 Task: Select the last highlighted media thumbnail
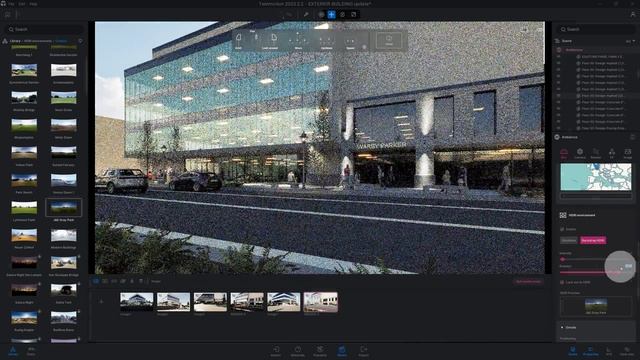[320, 302]
